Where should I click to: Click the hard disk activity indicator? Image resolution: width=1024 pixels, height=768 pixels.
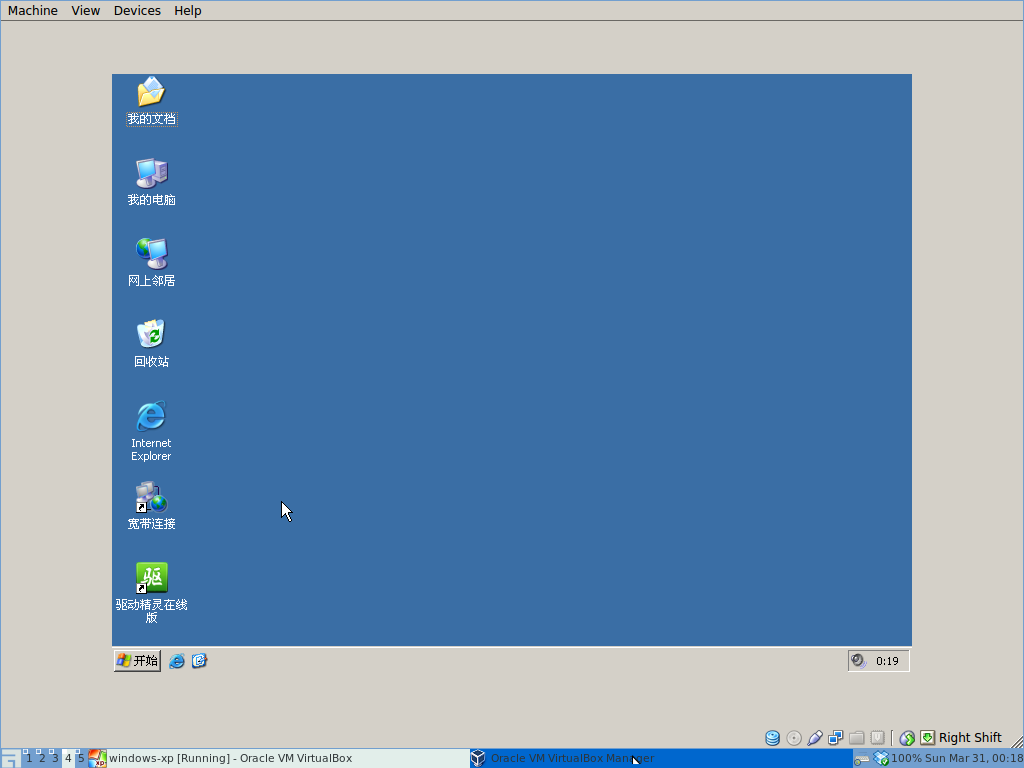tap(773, 738)
